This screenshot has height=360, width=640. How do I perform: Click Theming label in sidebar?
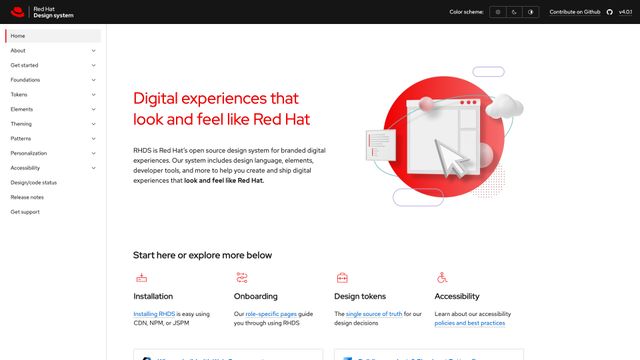tap(21, 124)
